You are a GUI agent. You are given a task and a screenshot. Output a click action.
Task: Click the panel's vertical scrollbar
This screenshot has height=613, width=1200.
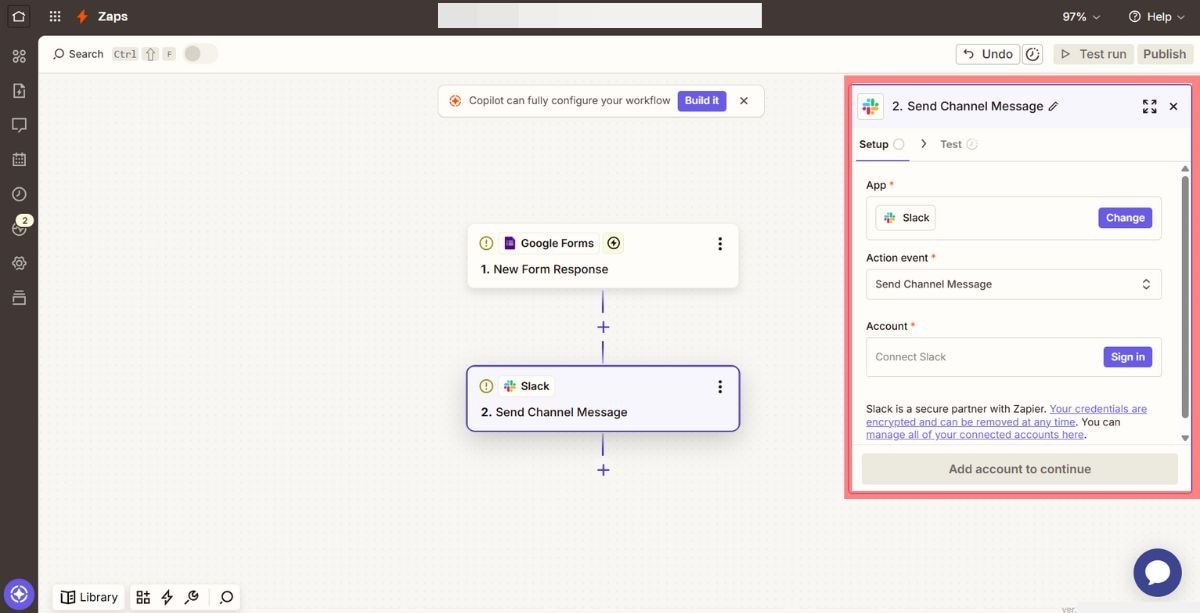tap(1185, 300)
